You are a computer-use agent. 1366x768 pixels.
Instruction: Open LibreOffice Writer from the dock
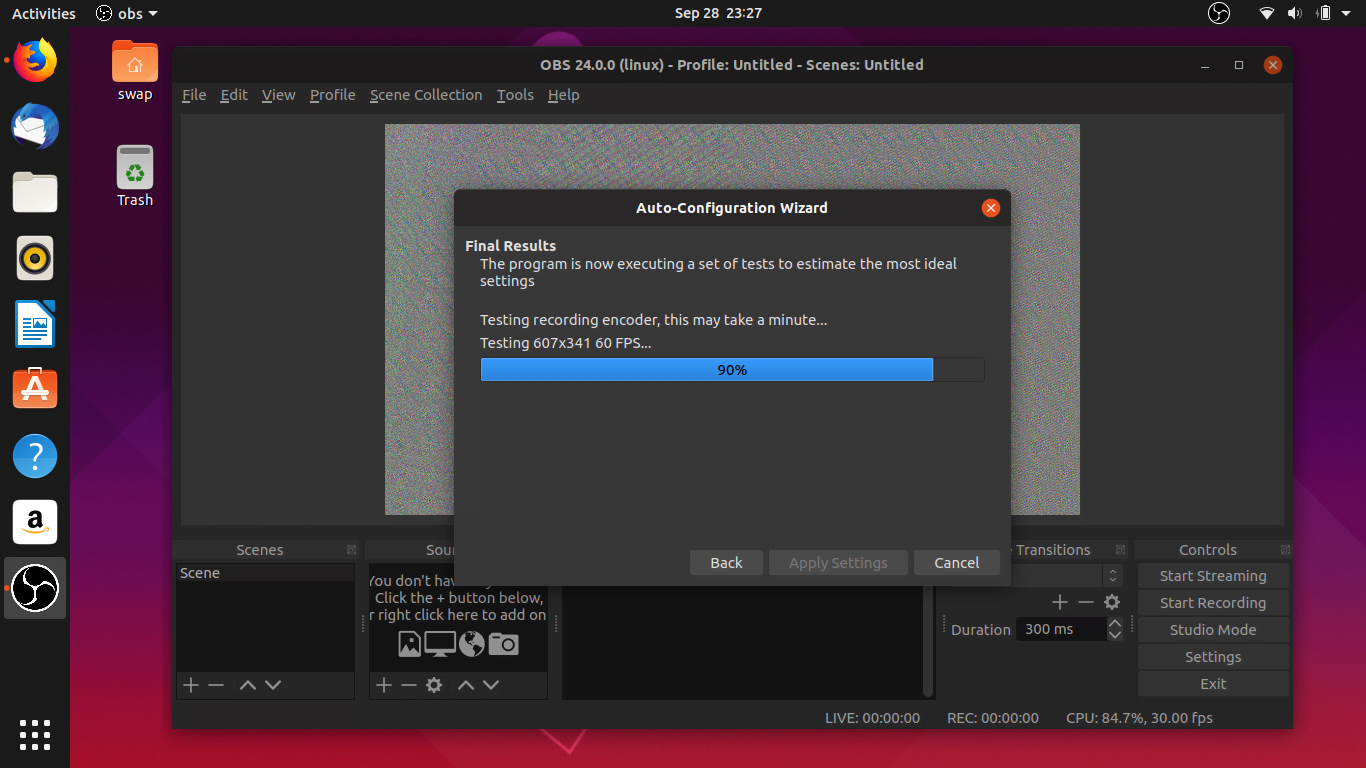point(35,324)
